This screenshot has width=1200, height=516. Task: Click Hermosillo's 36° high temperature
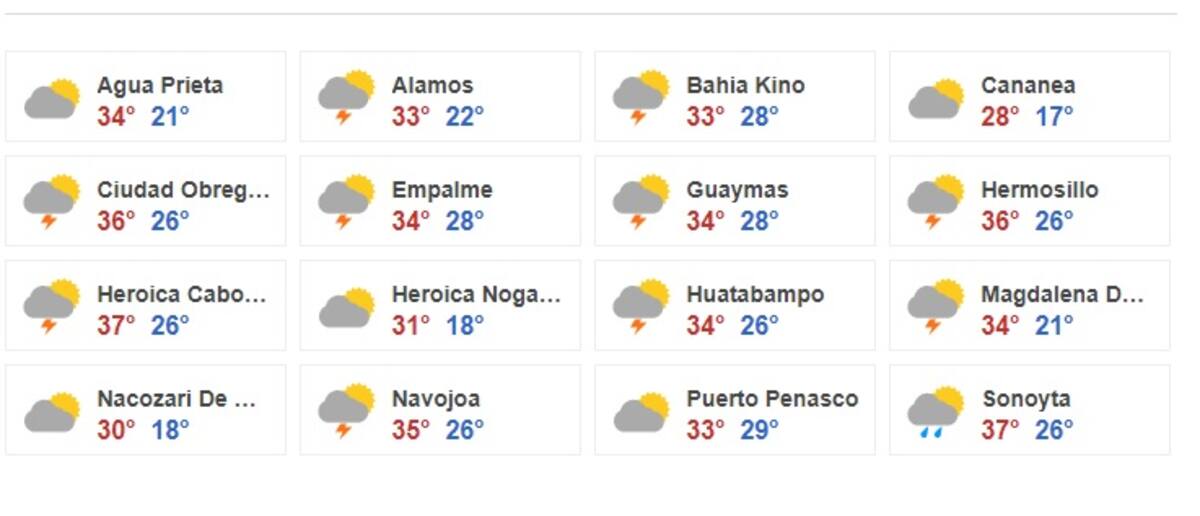pyautogui.click(x=1000, y=221)
